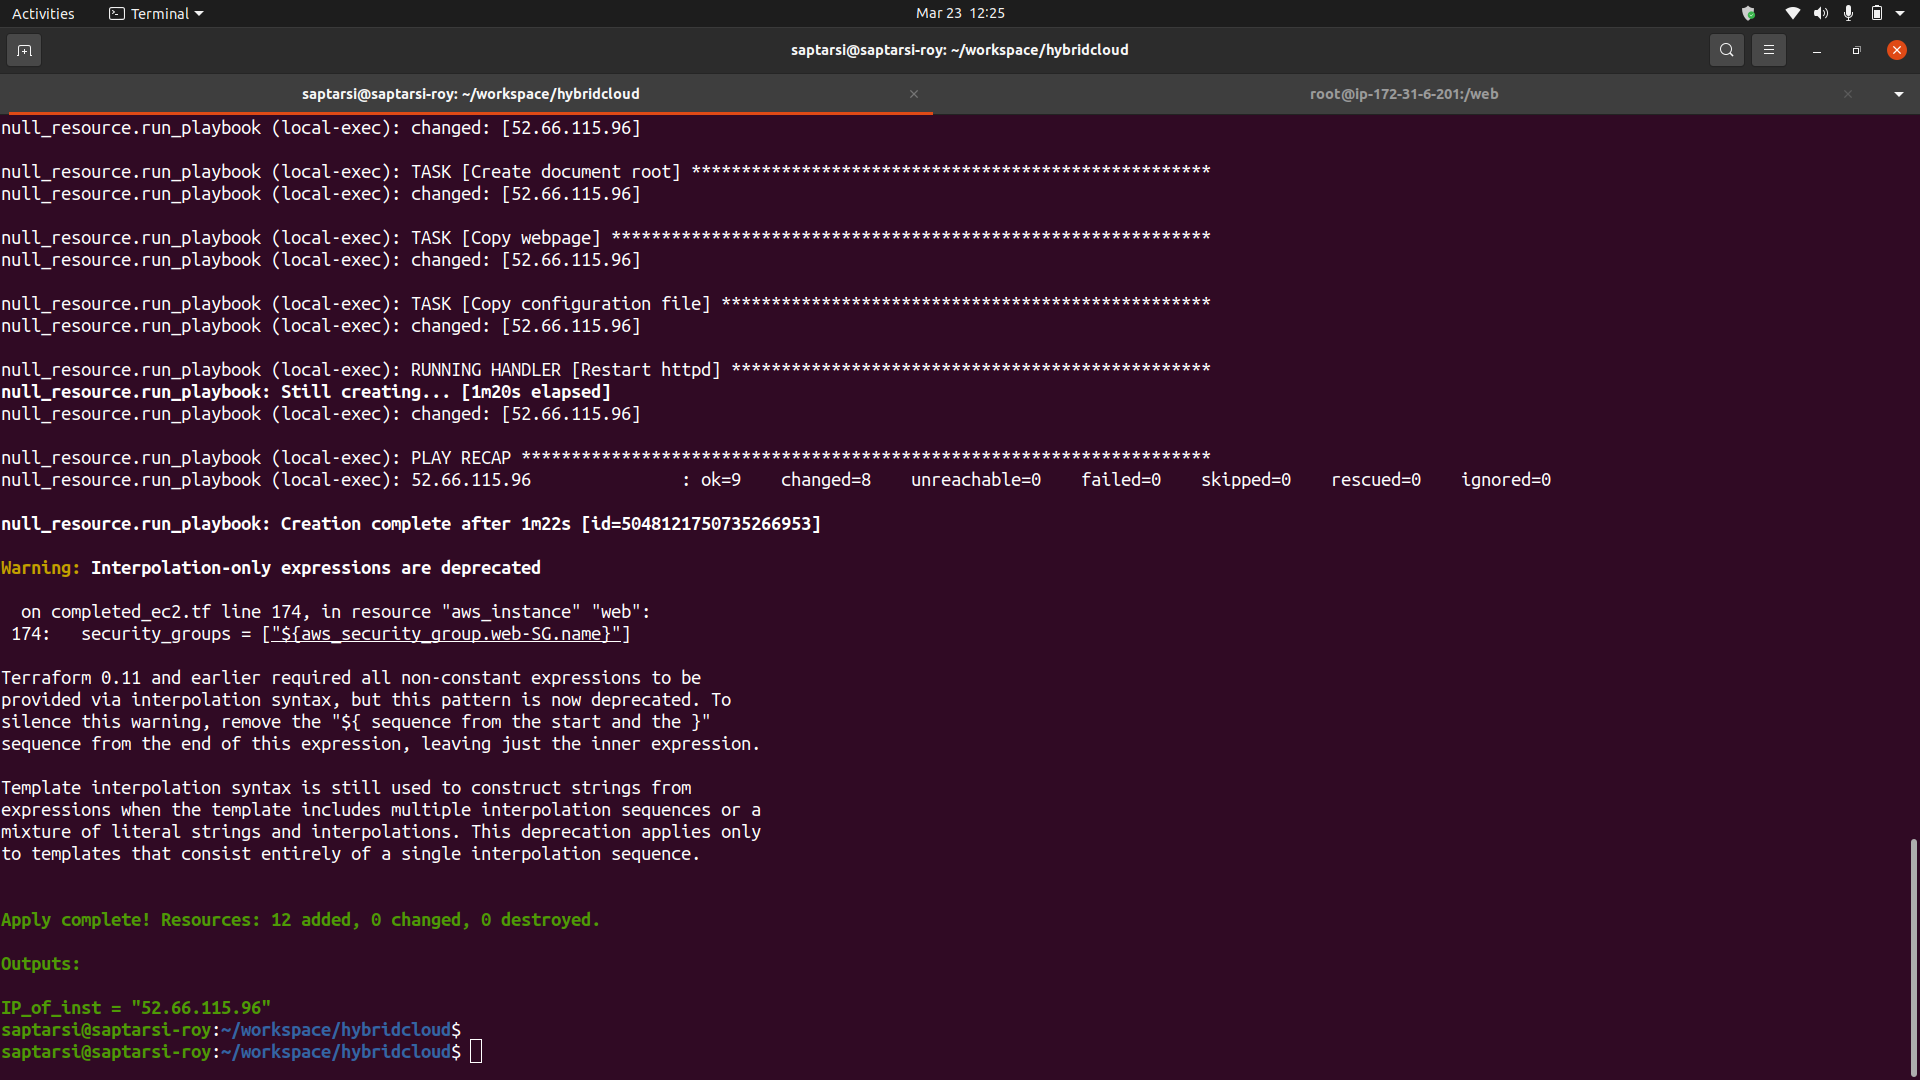Open the Activities overview
The height and width of the screenshot is (1080, 1920).
click(x=43, y=13)
